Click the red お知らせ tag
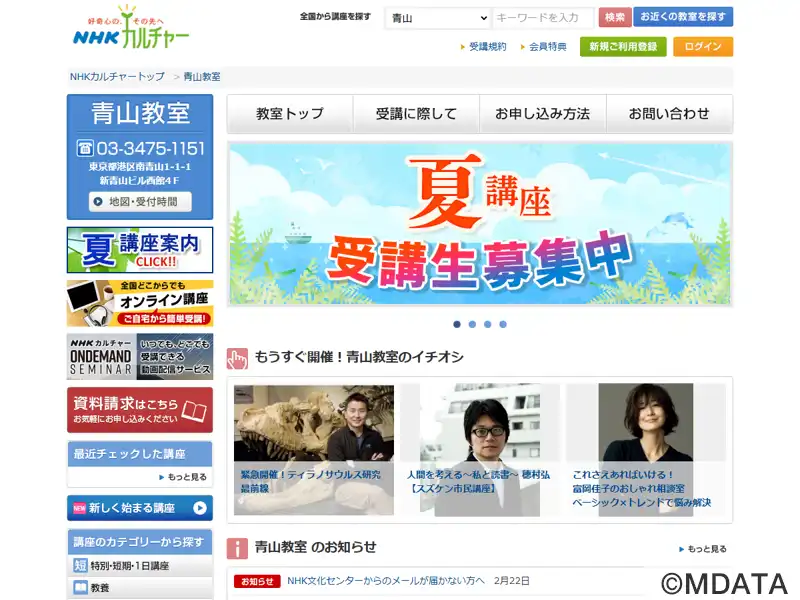This screenshot has height=600, width=800. [257, 581]
